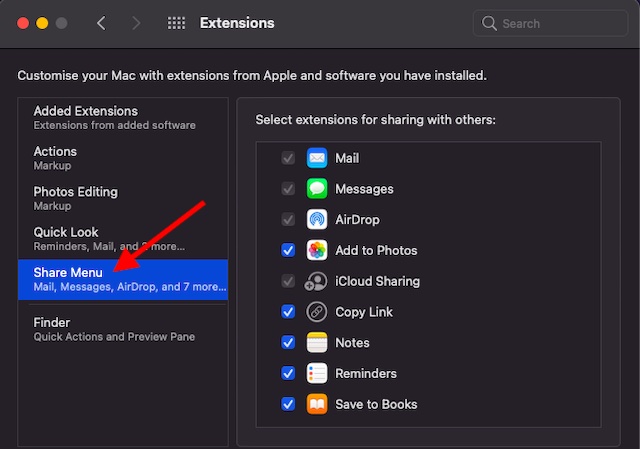The height and width of the screenshot is (449, 640).
Task: Select Added Extensions in sidebar
Action: coord(123,118)
